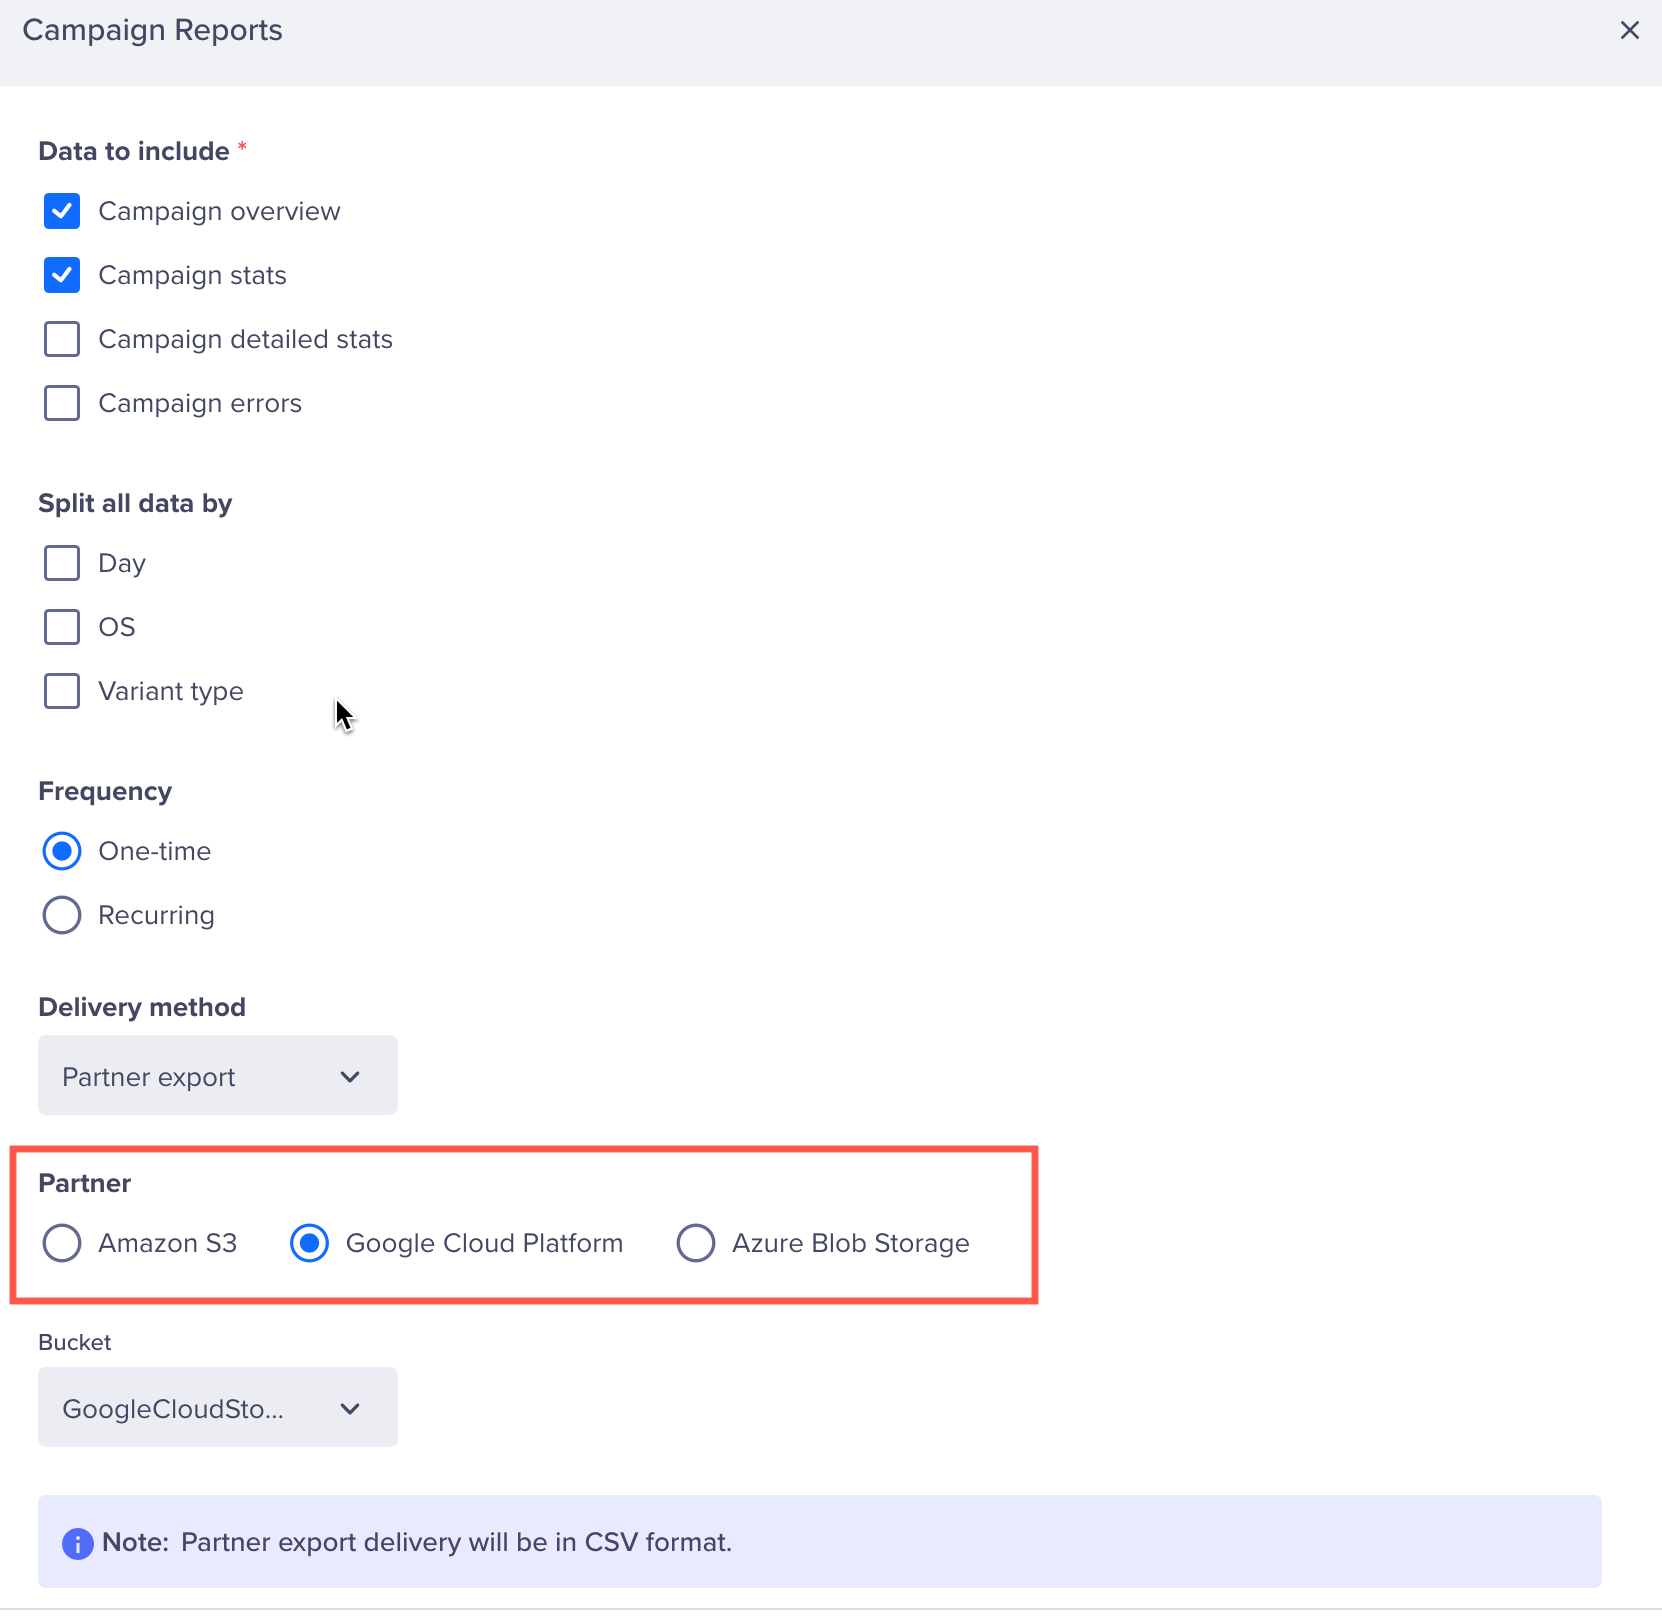Click the info icon in the CSV note
The image size is (1662, 1620).
77,1542
